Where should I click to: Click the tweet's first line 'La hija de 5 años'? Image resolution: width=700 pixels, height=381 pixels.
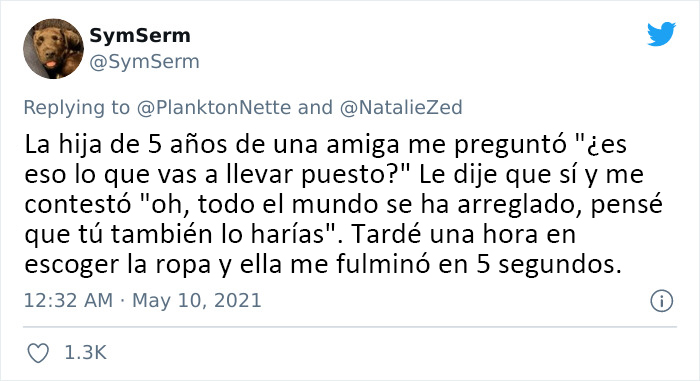[x=127, y=145]
